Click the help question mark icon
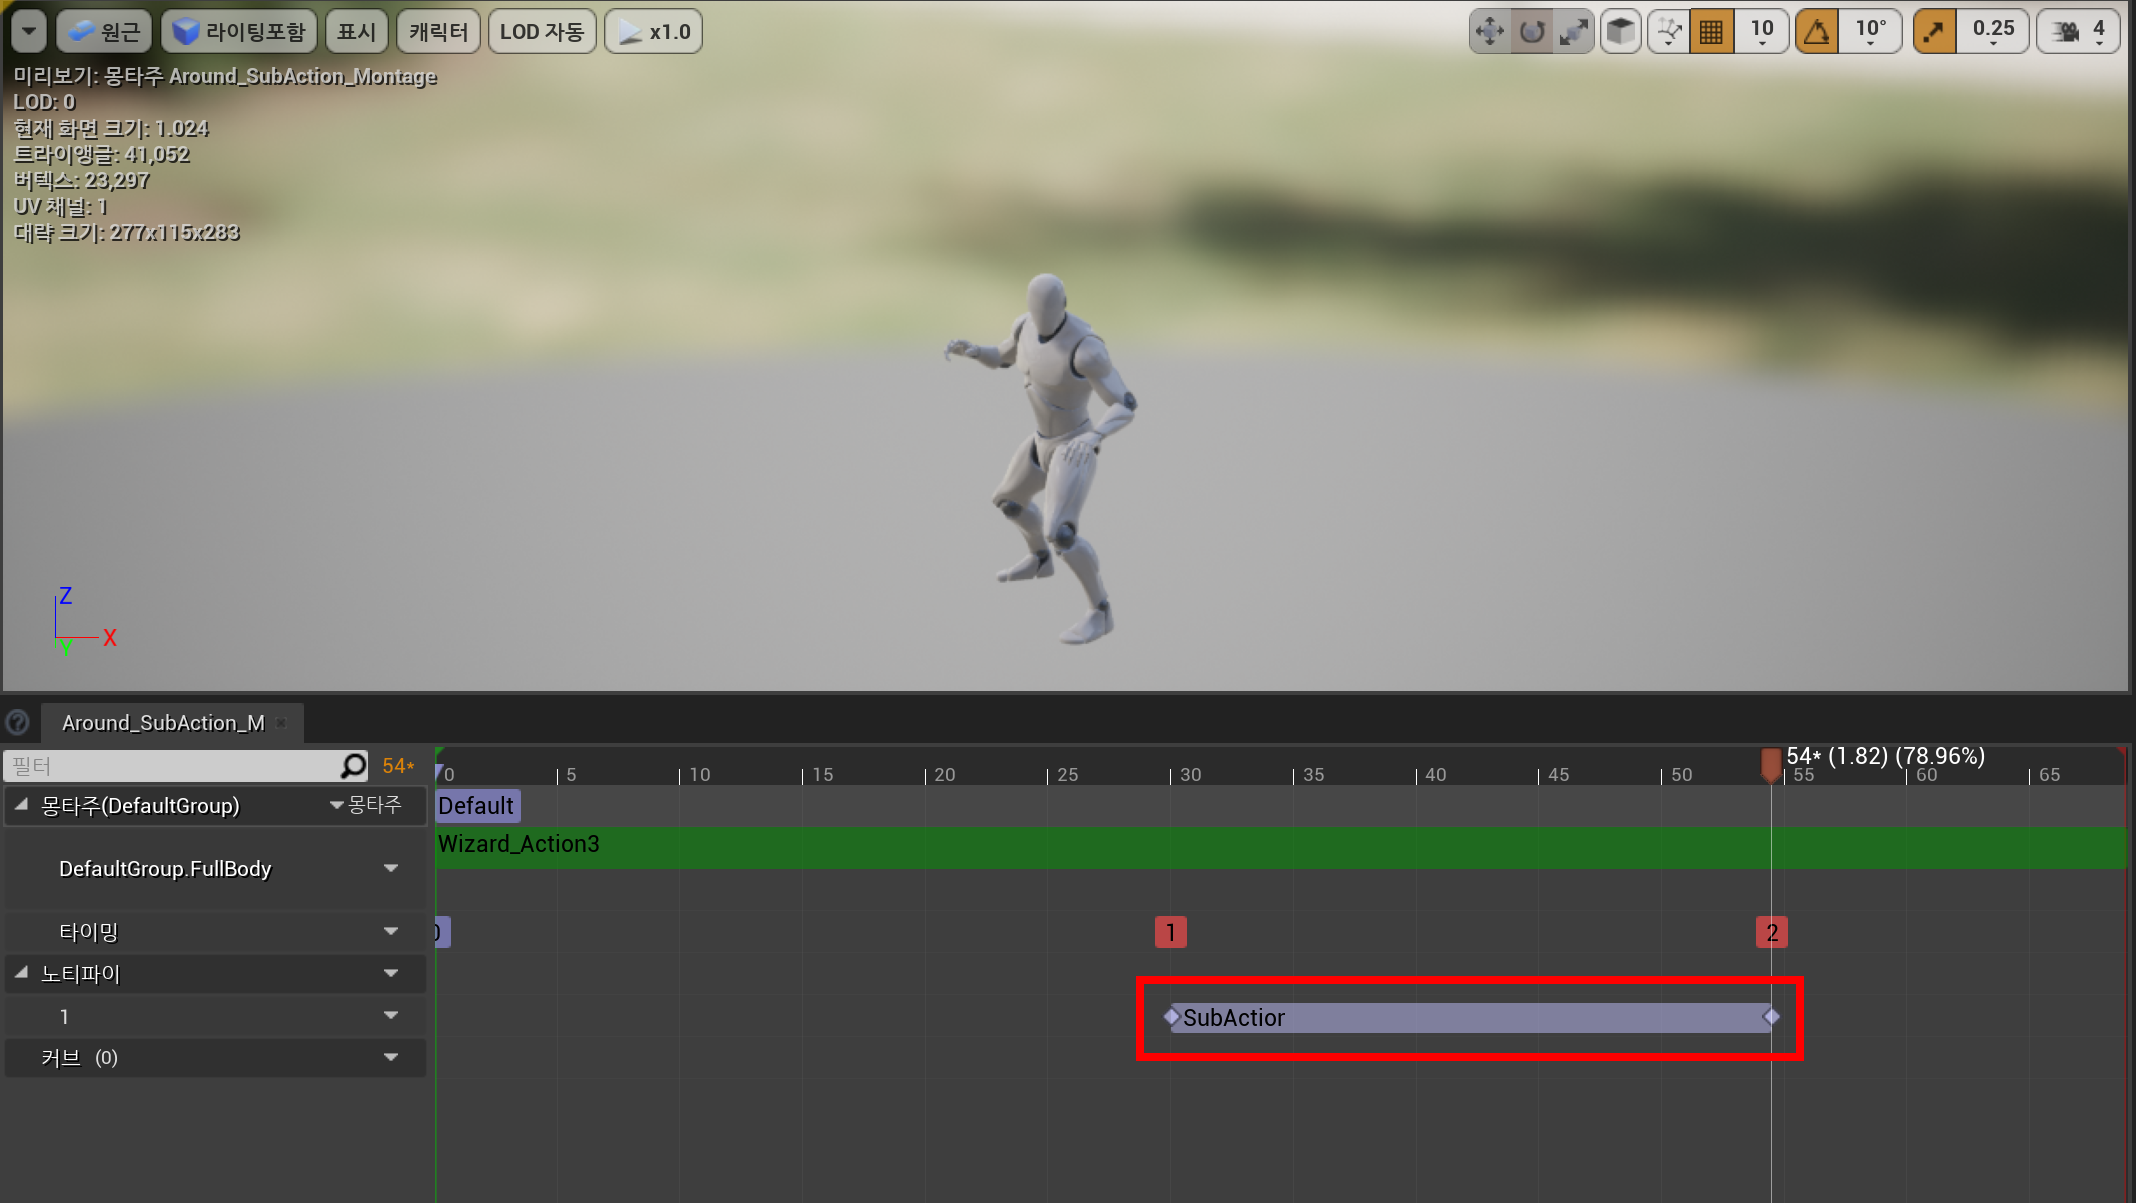 pyautogui.click(x=17, y=722)
